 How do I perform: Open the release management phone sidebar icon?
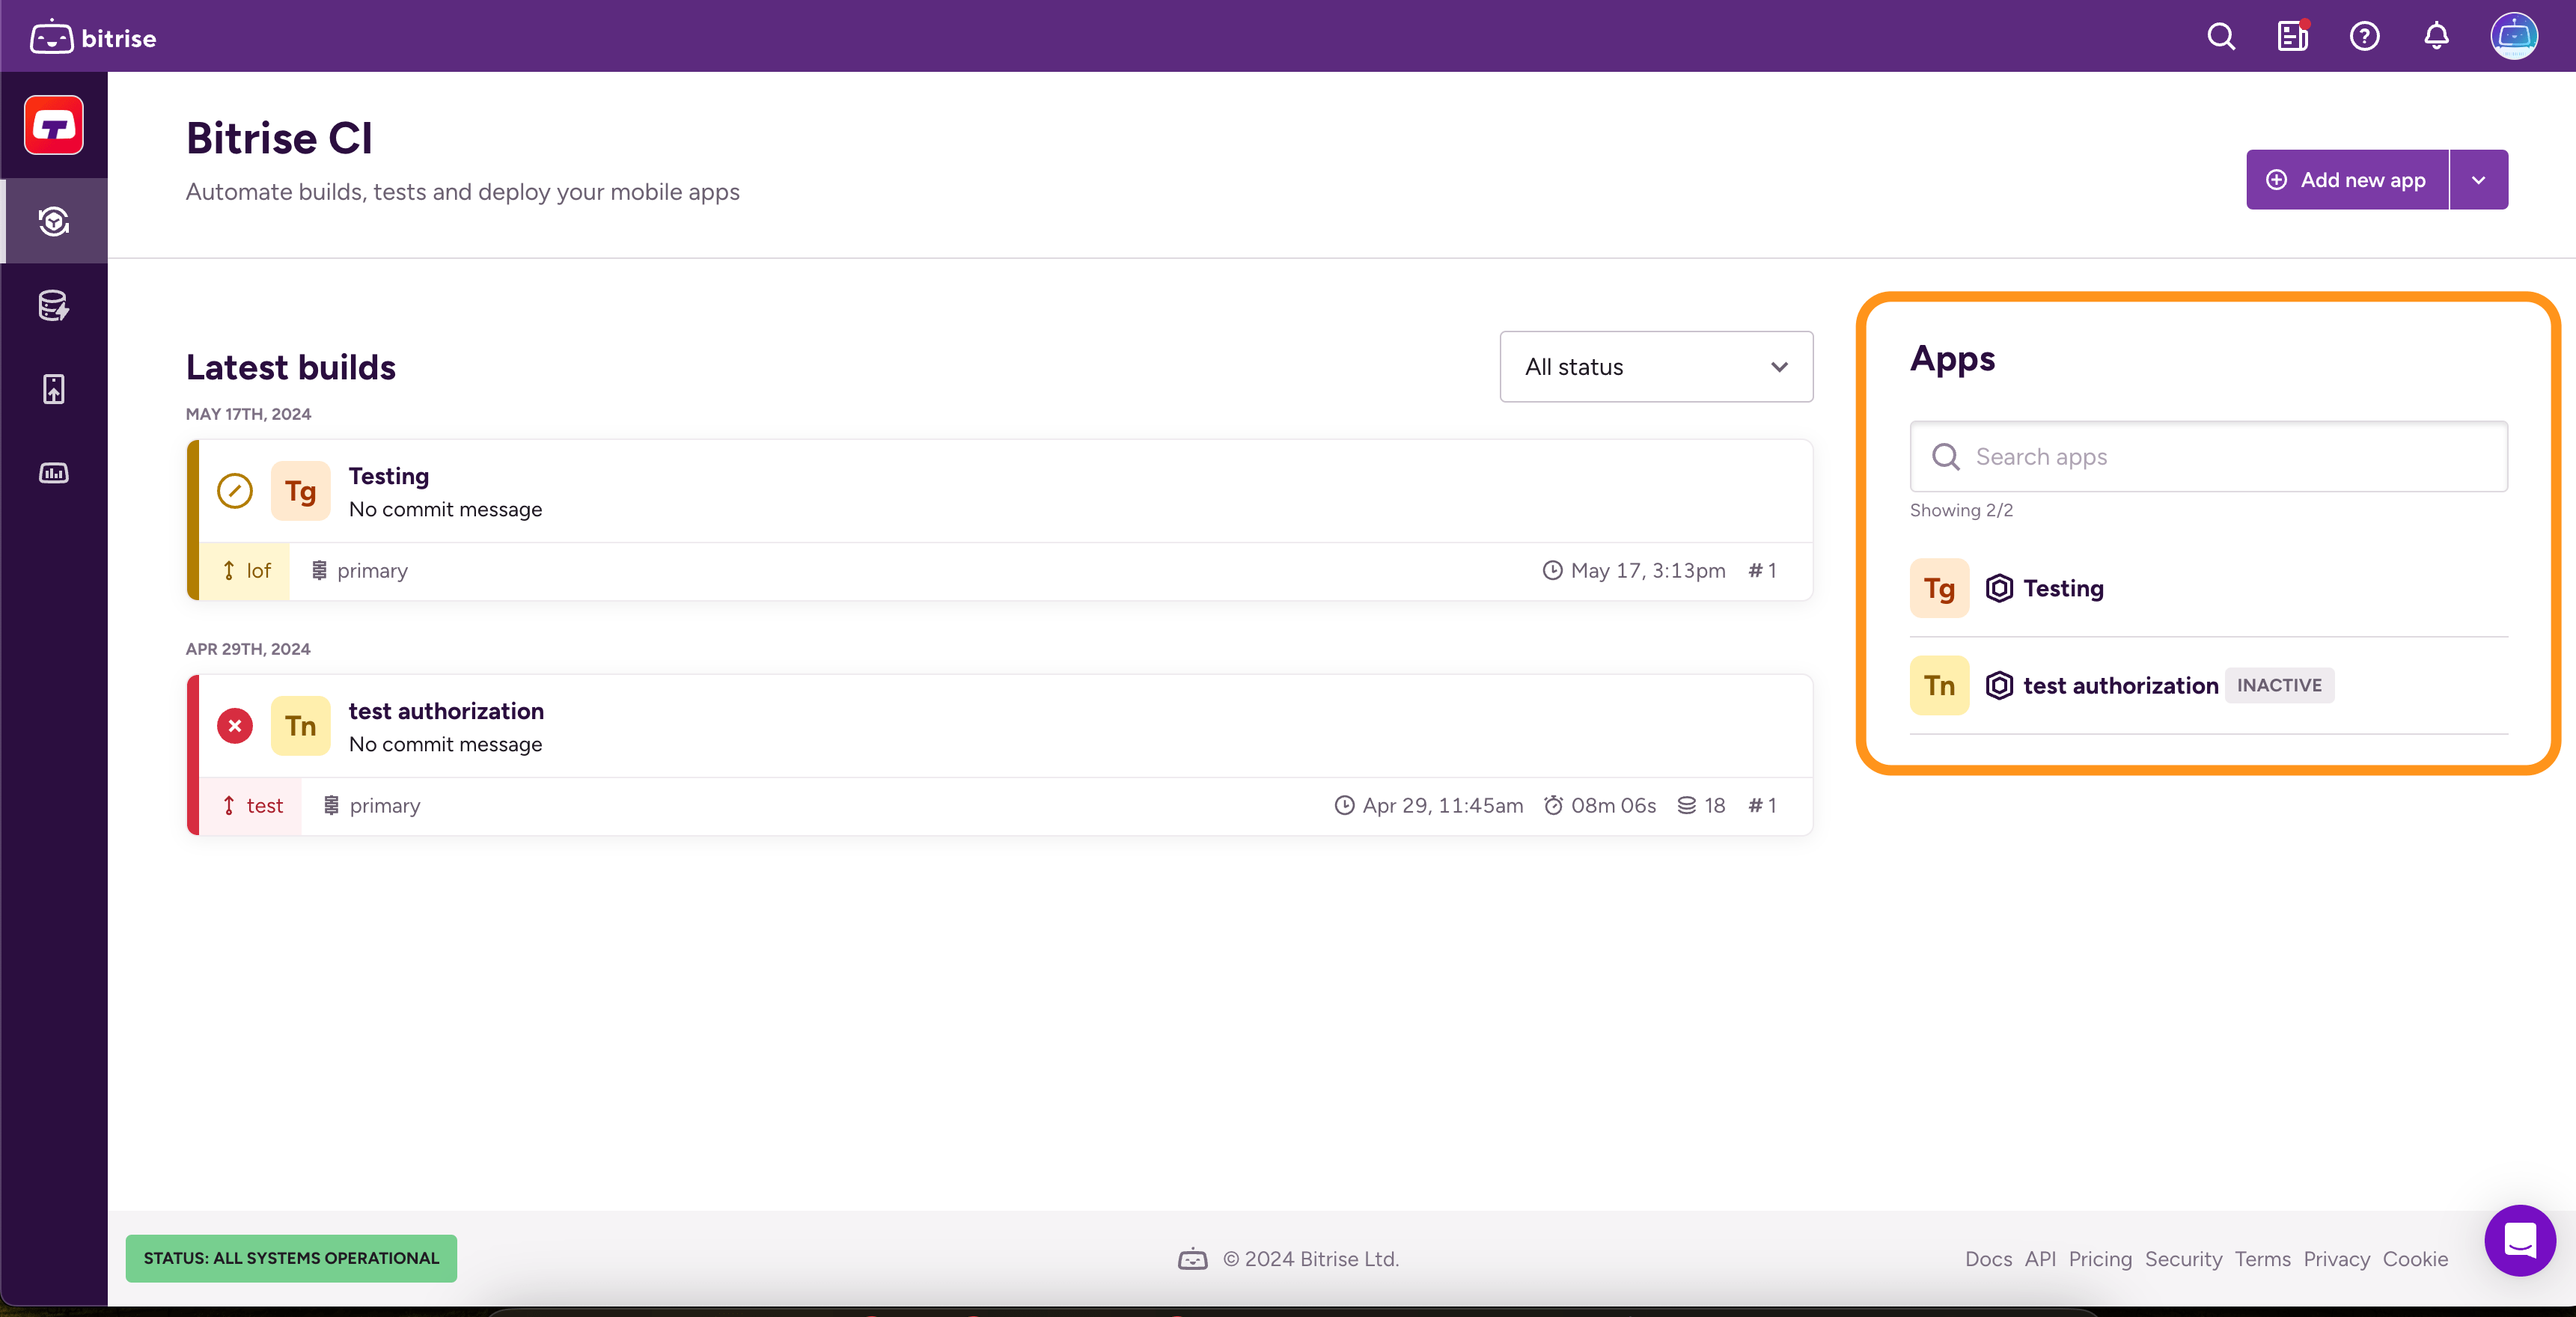coord(54,389)
